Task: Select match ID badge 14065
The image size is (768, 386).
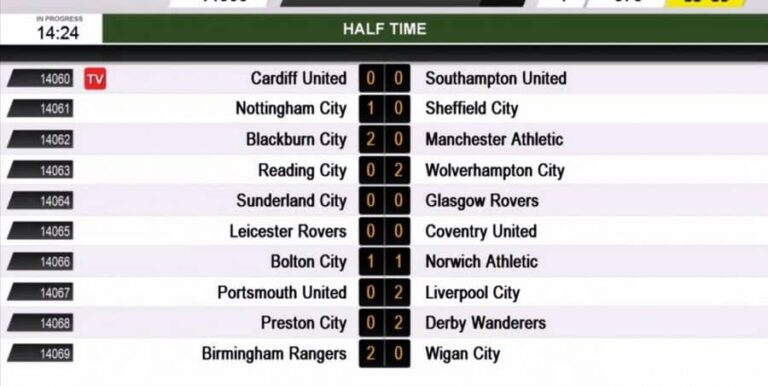Action: click(x=41, y=231)
